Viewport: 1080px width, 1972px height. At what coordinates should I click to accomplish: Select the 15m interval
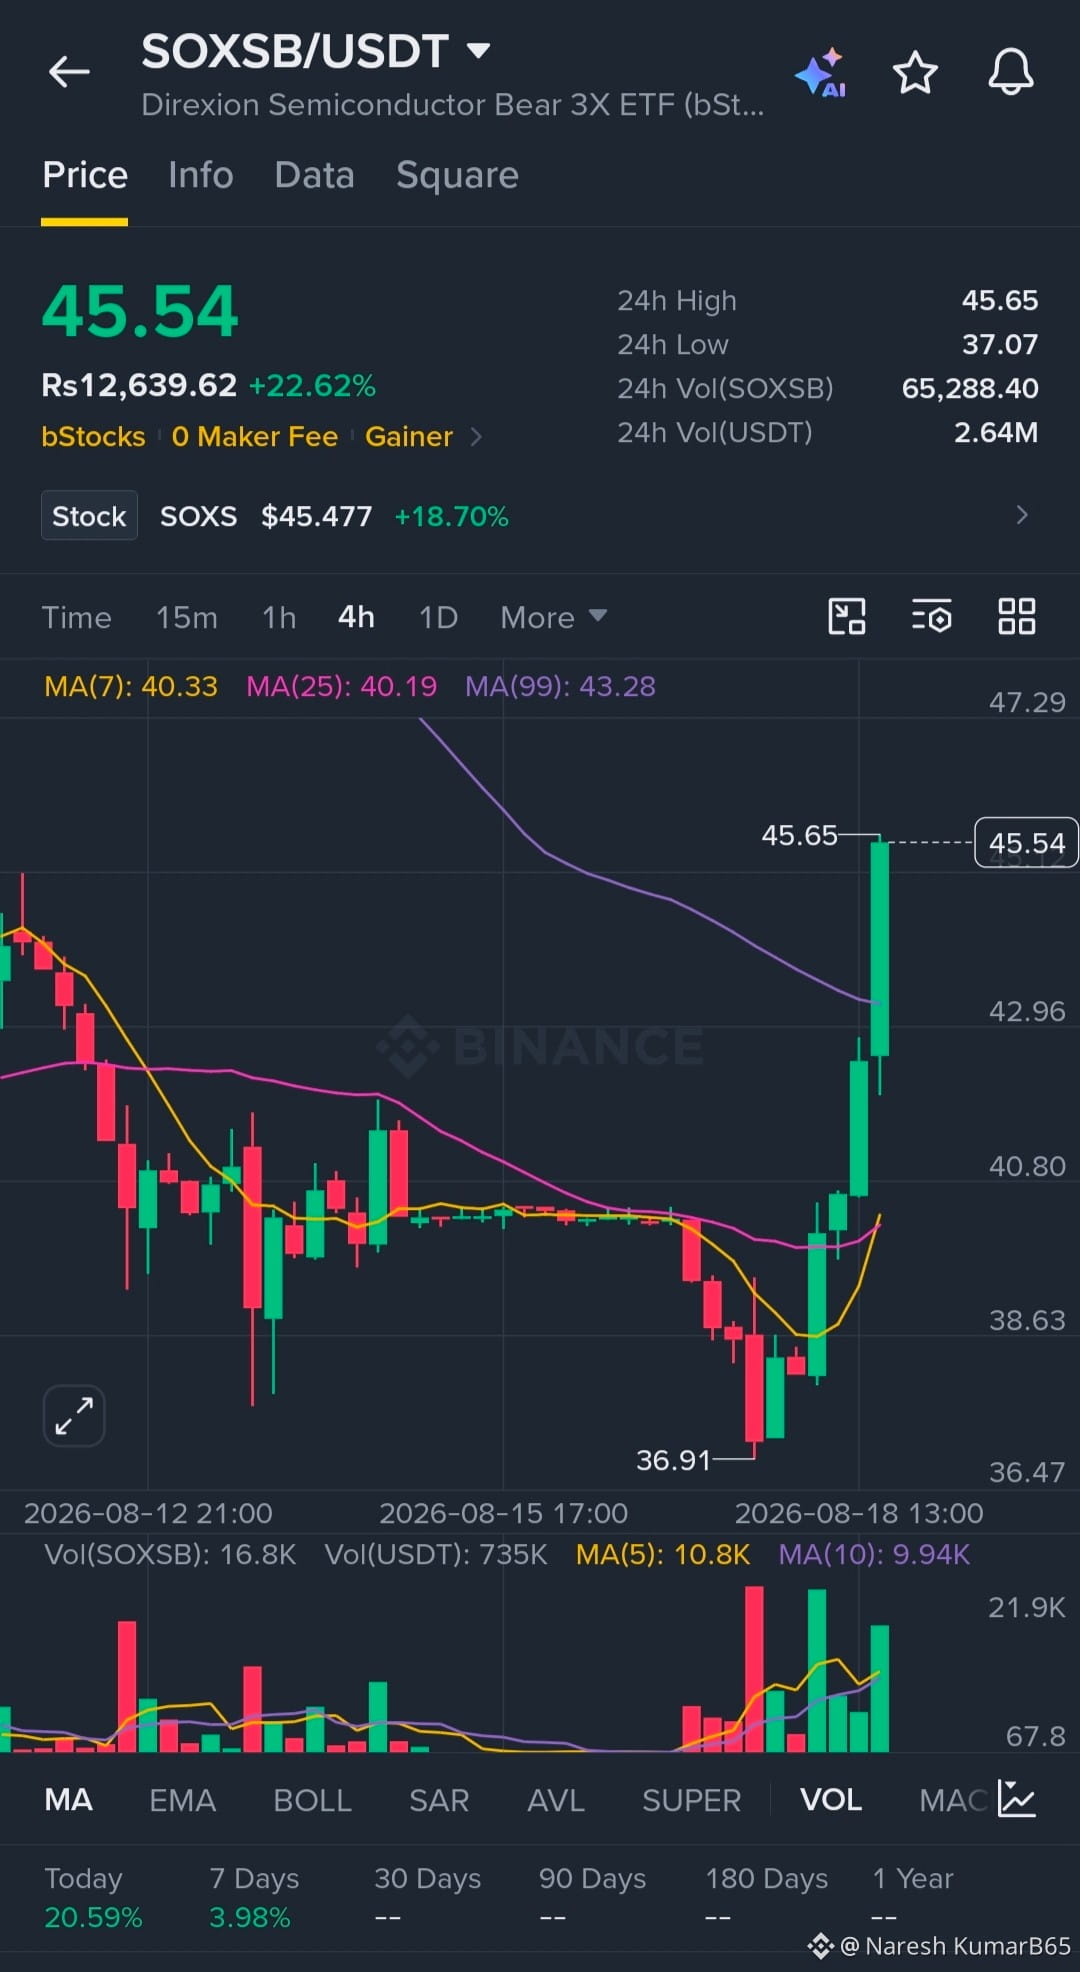coord(186,617)
